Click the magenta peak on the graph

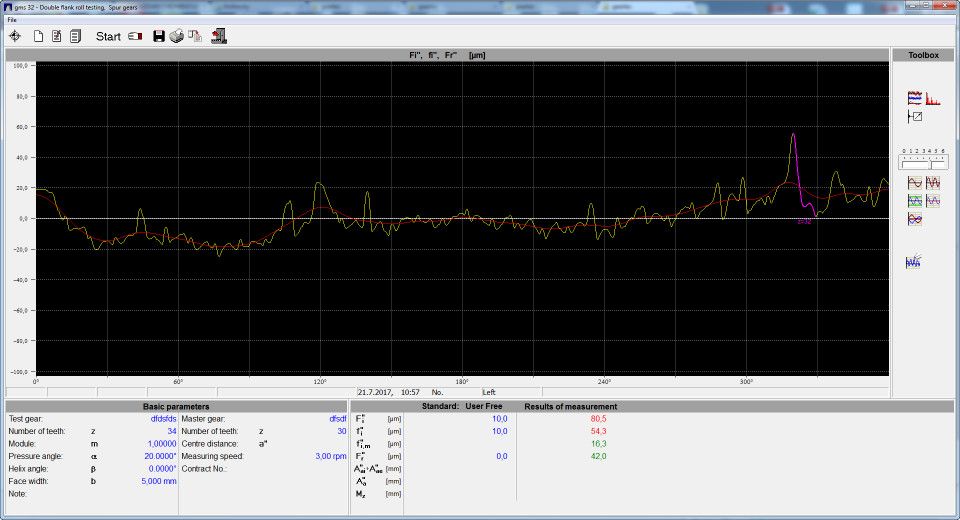(794, 138)
